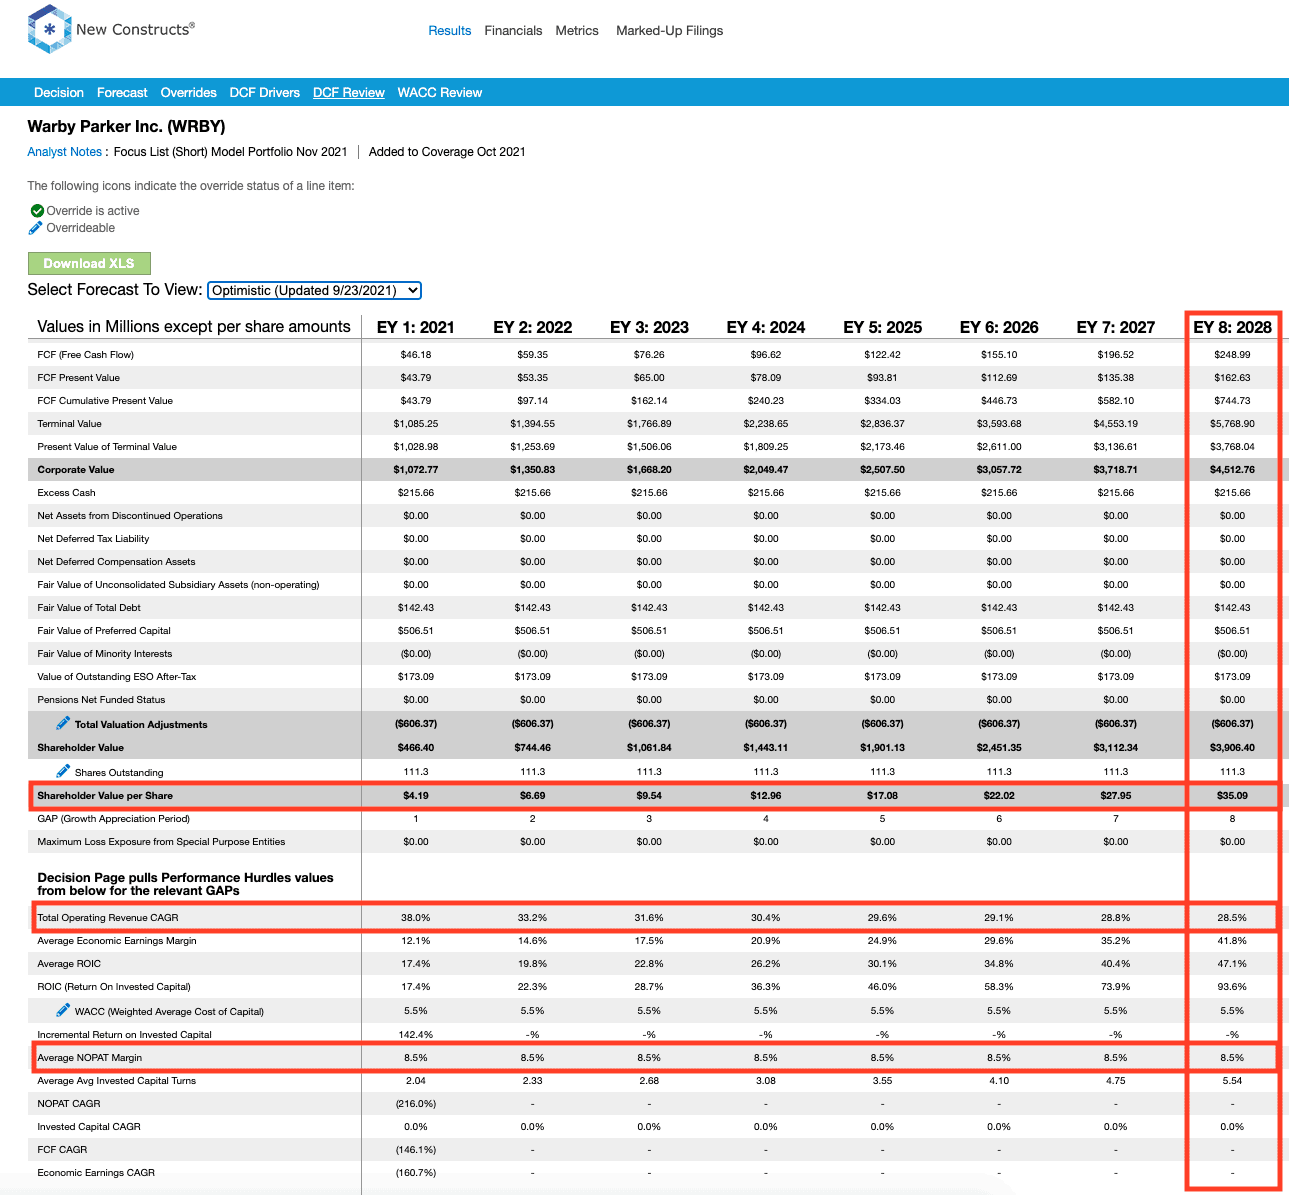Viewport: 1289px width, 1195px height.
Task: Click the 'EY 7: 2027' column header
Action: (x=1116, y=327)
